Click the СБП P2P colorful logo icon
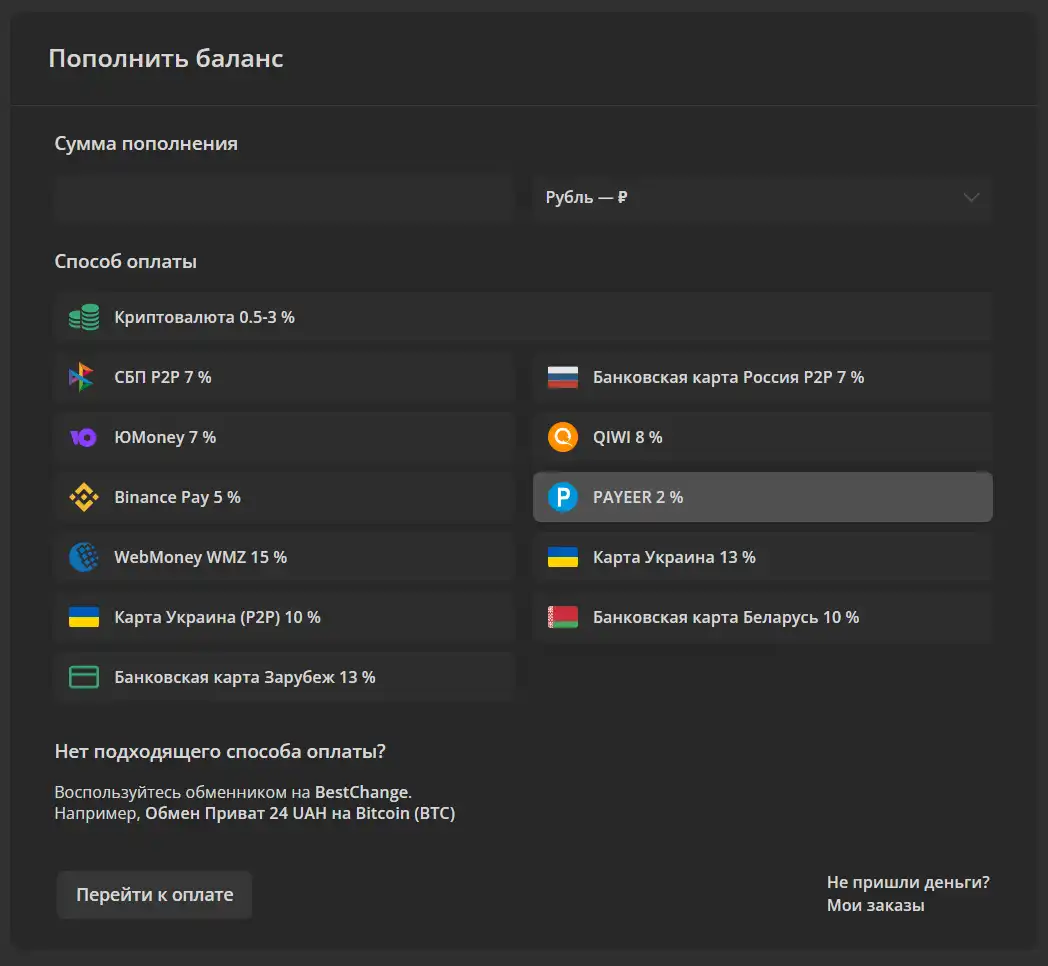This screenshot has width=1048, height=966. click(82, 377)
